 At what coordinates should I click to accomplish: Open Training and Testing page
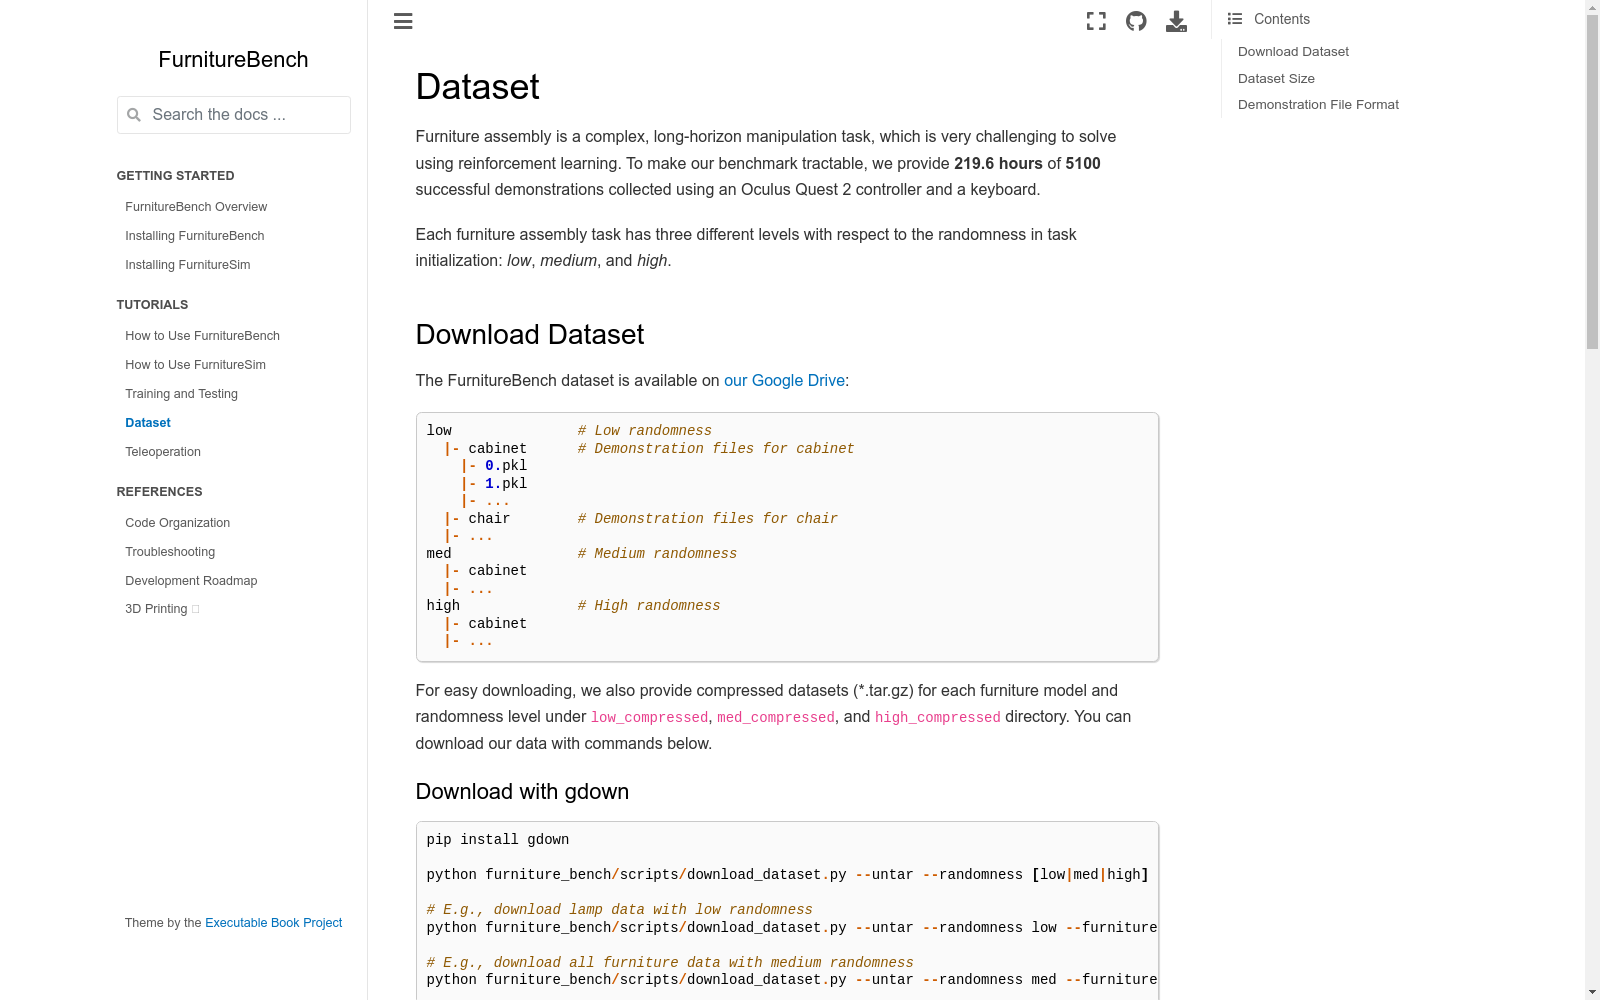click(x=181, y=394)
